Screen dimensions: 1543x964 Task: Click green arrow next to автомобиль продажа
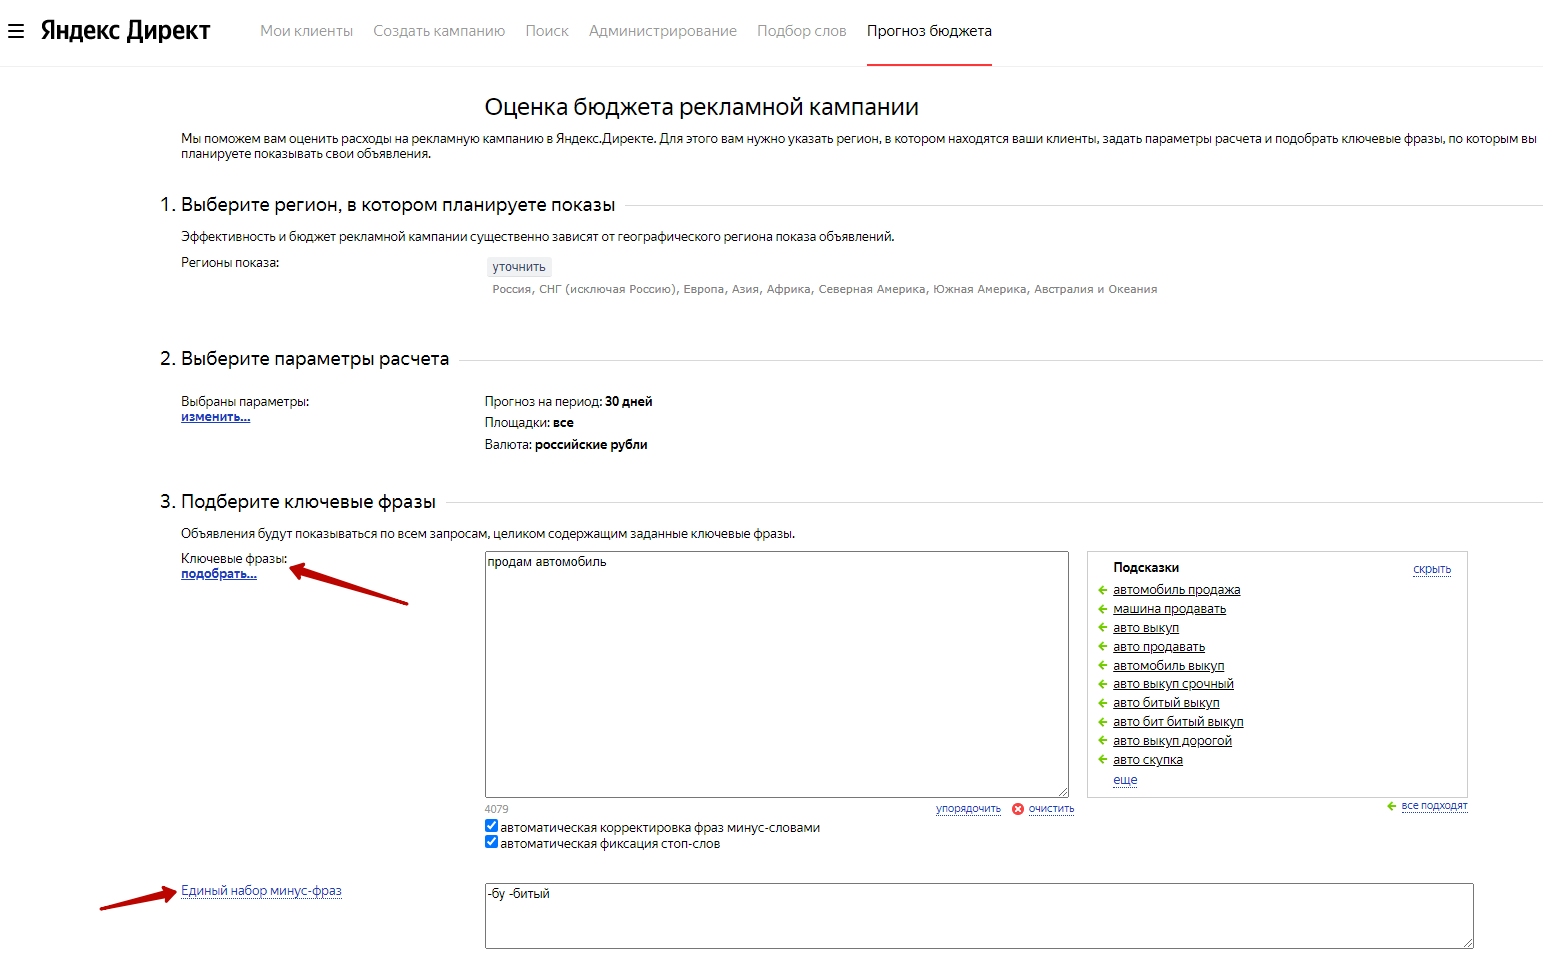click(x=1102, y=590)
